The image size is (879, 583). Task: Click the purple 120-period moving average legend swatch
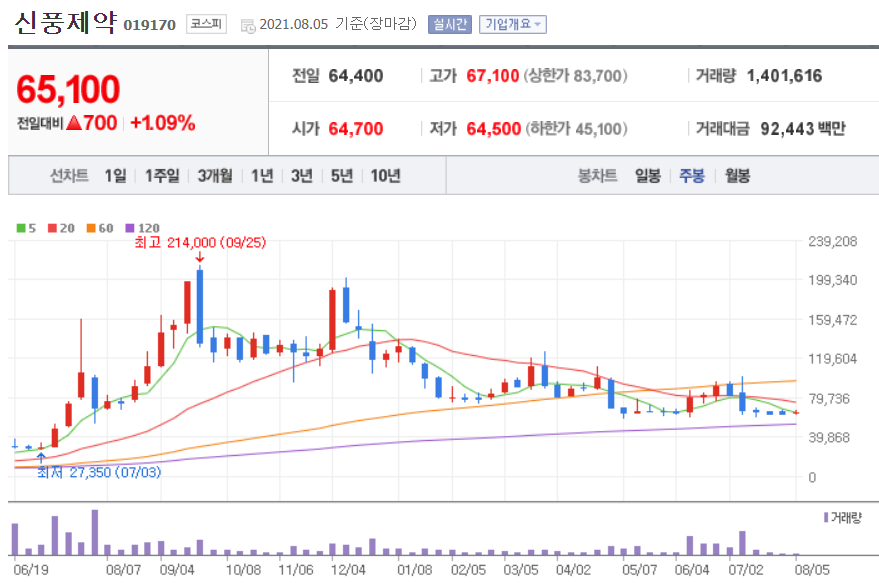[129, 228]
